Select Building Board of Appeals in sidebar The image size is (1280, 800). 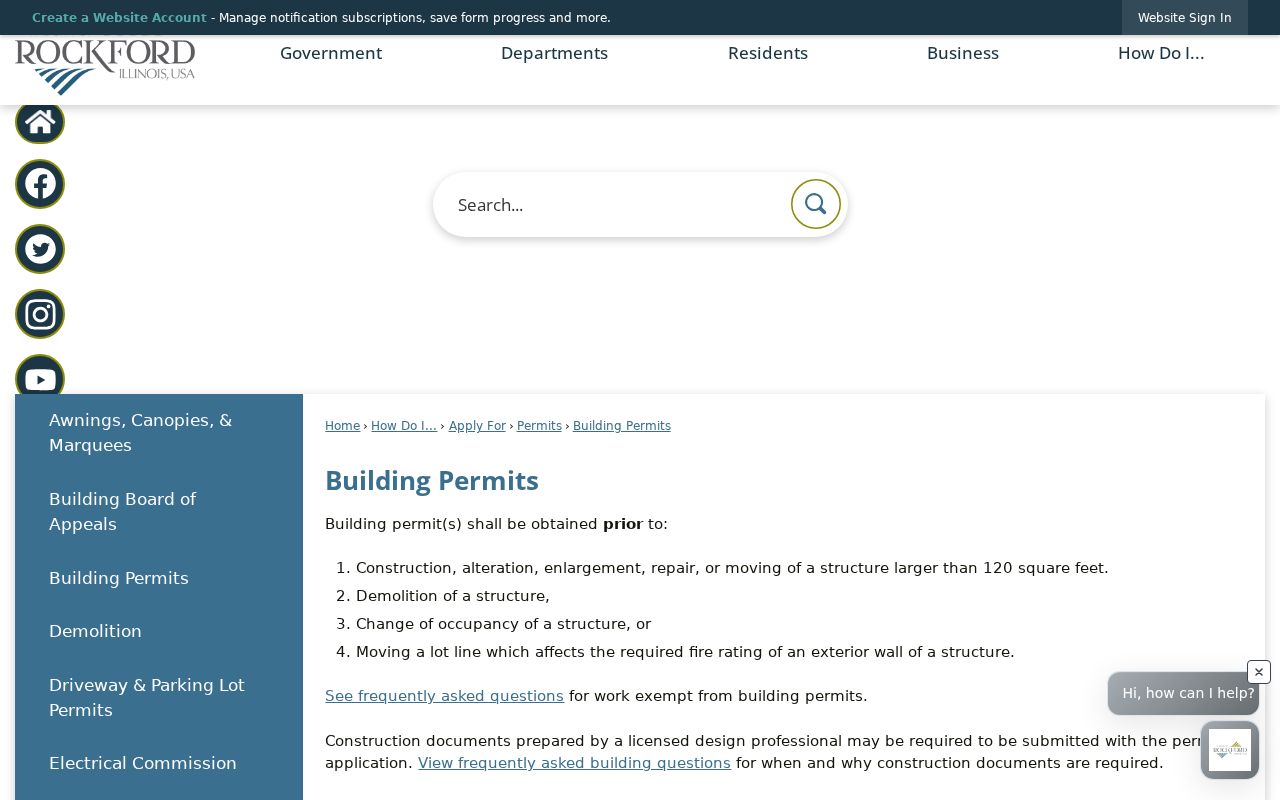159,511
